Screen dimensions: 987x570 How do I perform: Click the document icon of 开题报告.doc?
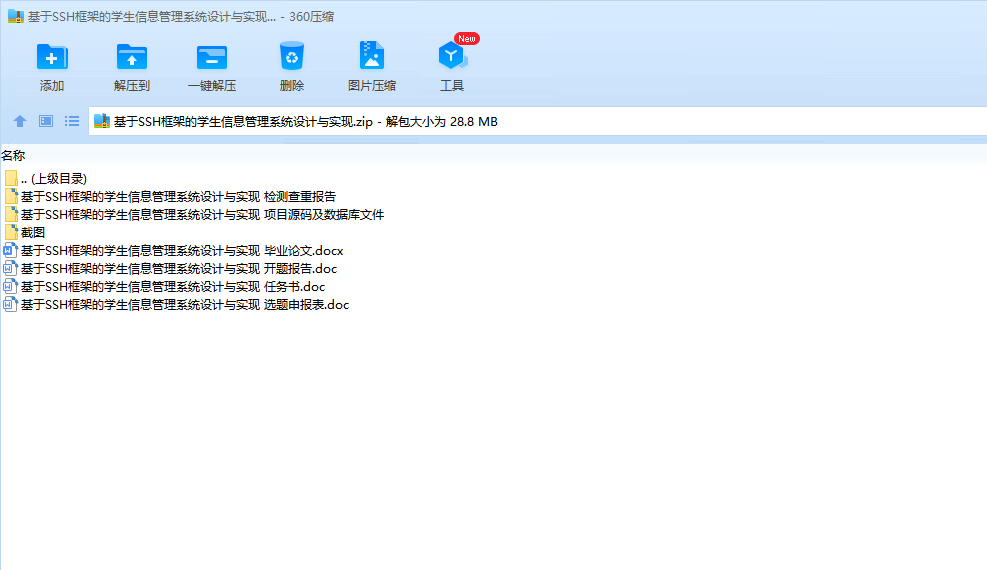coord(10,269)
